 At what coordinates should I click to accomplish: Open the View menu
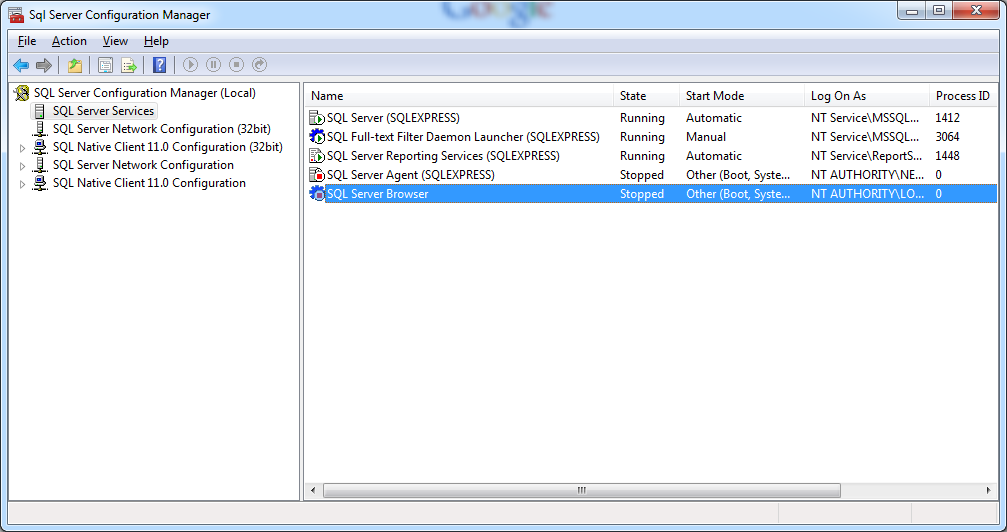click(x=115, y=41)
